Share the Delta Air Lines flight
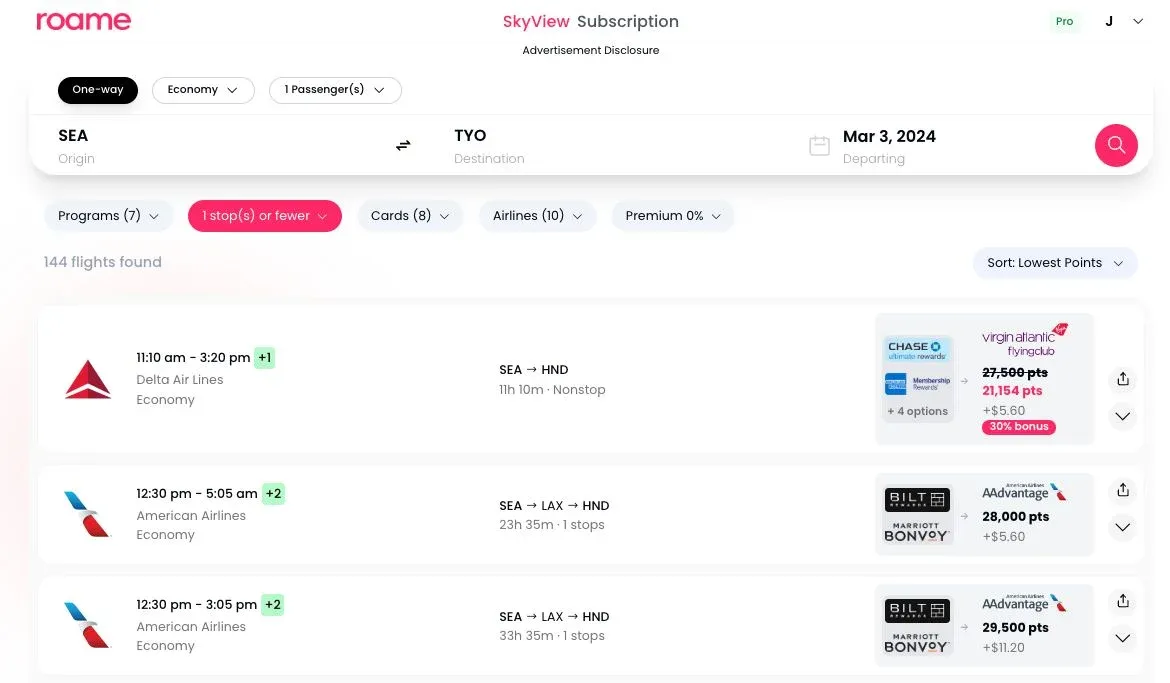The image size is (1170, 683). [1122, 379]
